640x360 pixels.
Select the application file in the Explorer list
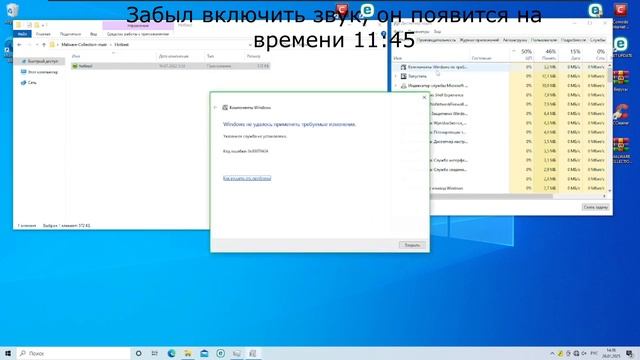click(170, 66)
